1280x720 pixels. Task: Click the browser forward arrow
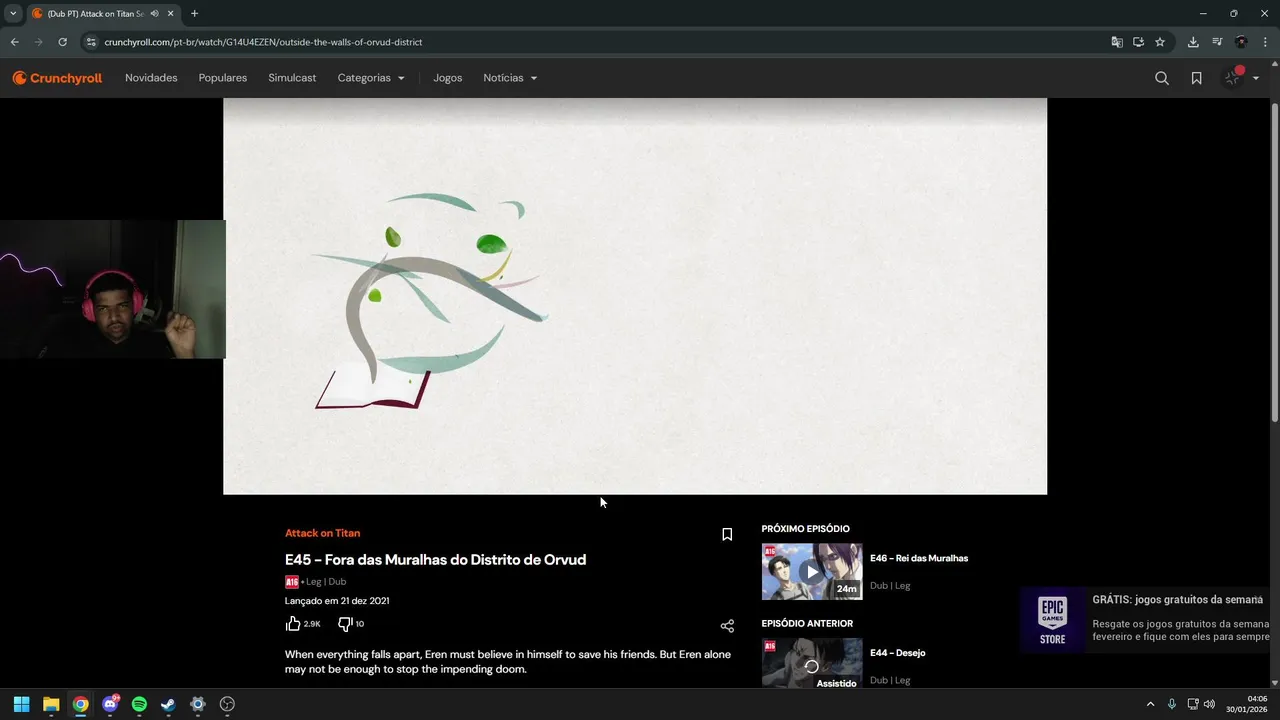(39, 42)
